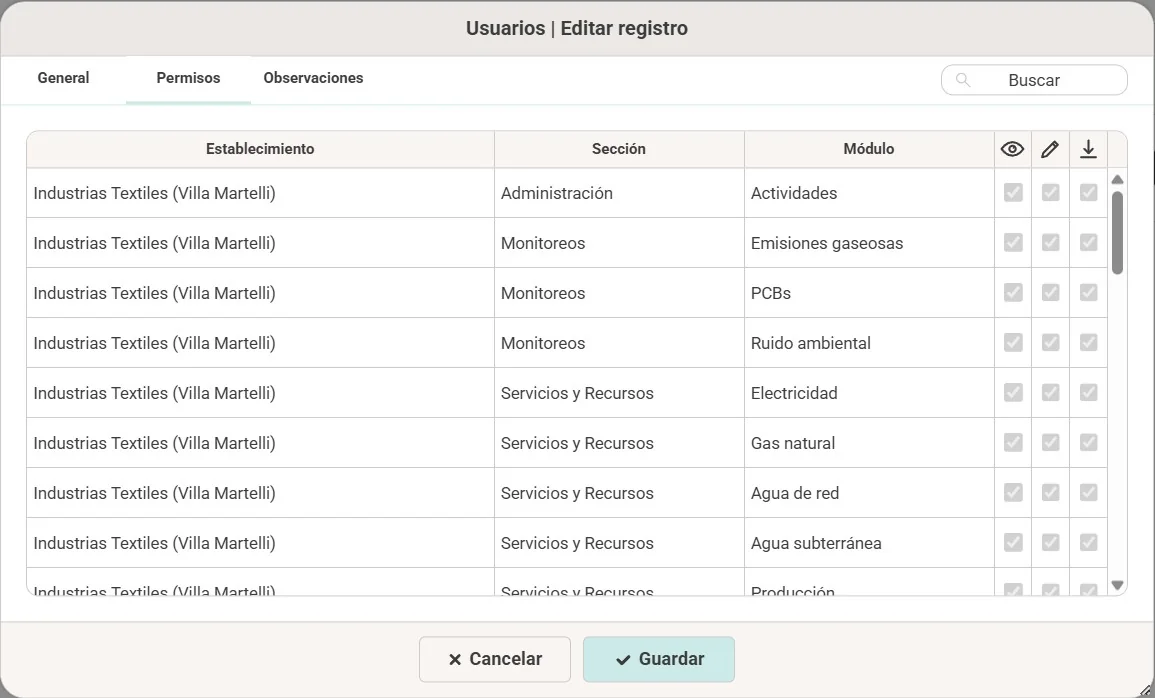Click the Módulo column header
The height and width of the screenshot is (698, 1155).
pyautogui.click(x=869, y=149)
